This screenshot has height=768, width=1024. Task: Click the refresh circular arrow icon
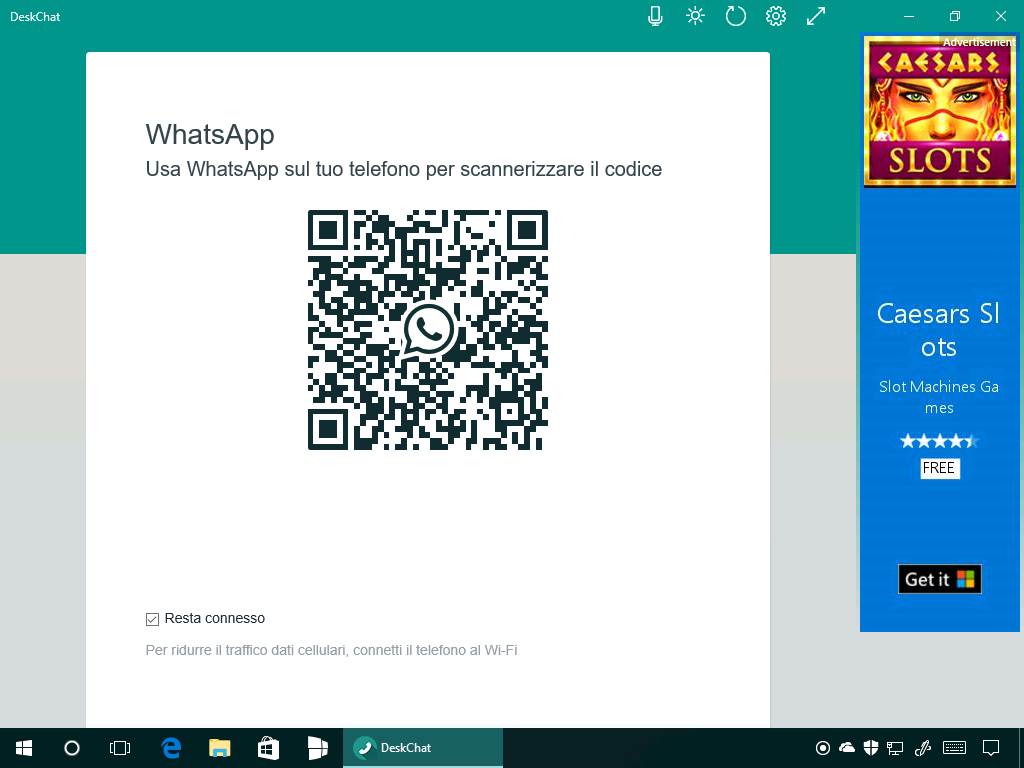pyautogui.click(x=736, y=16)
